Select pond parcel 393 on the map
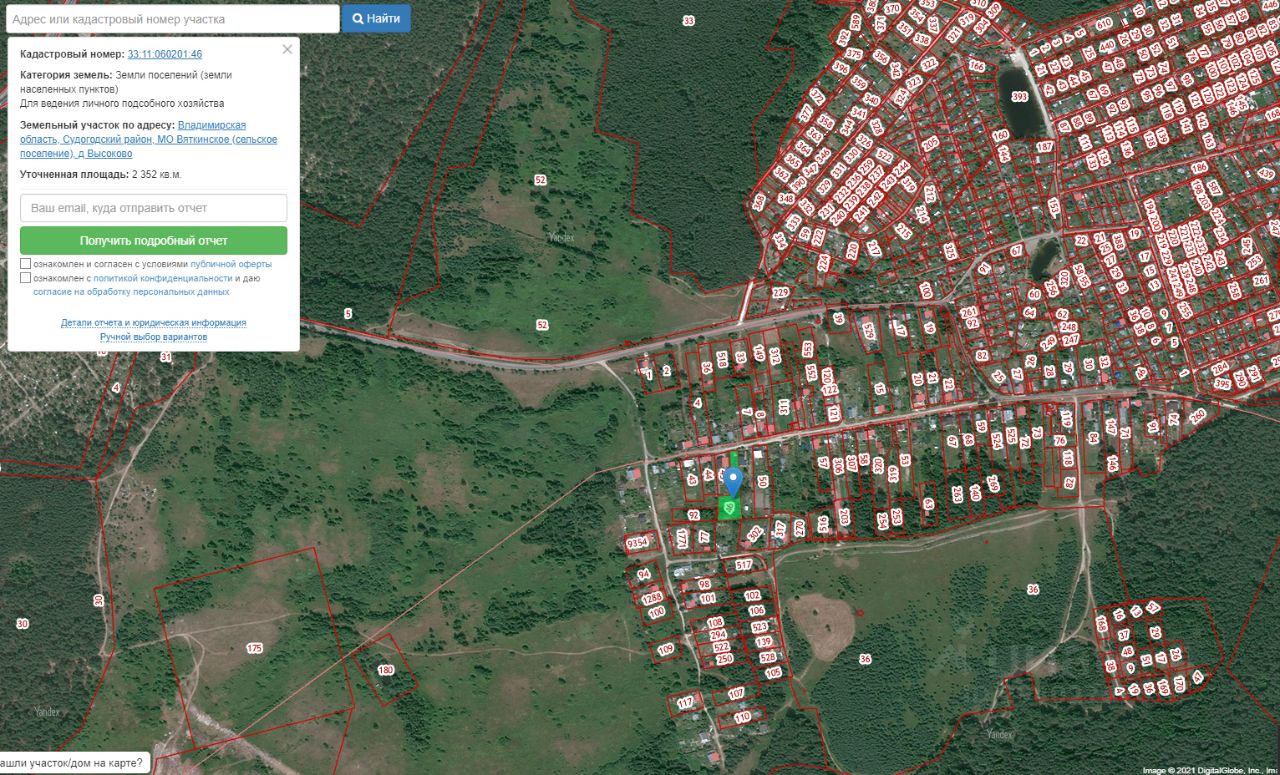The height and width of the screenshot is (775, 1280). click(x=1019, y=97)
